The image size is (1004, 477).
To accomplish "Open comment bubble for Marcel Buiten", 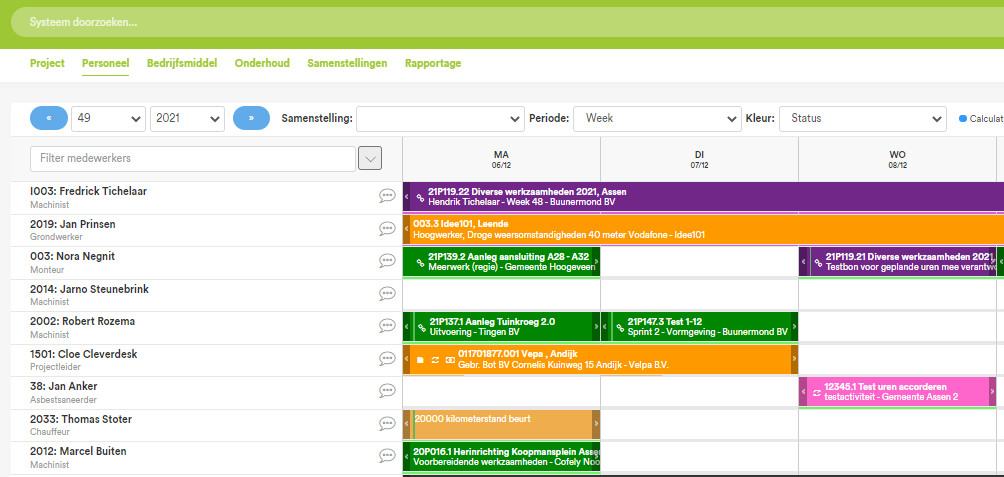I will tap(387, 455).
